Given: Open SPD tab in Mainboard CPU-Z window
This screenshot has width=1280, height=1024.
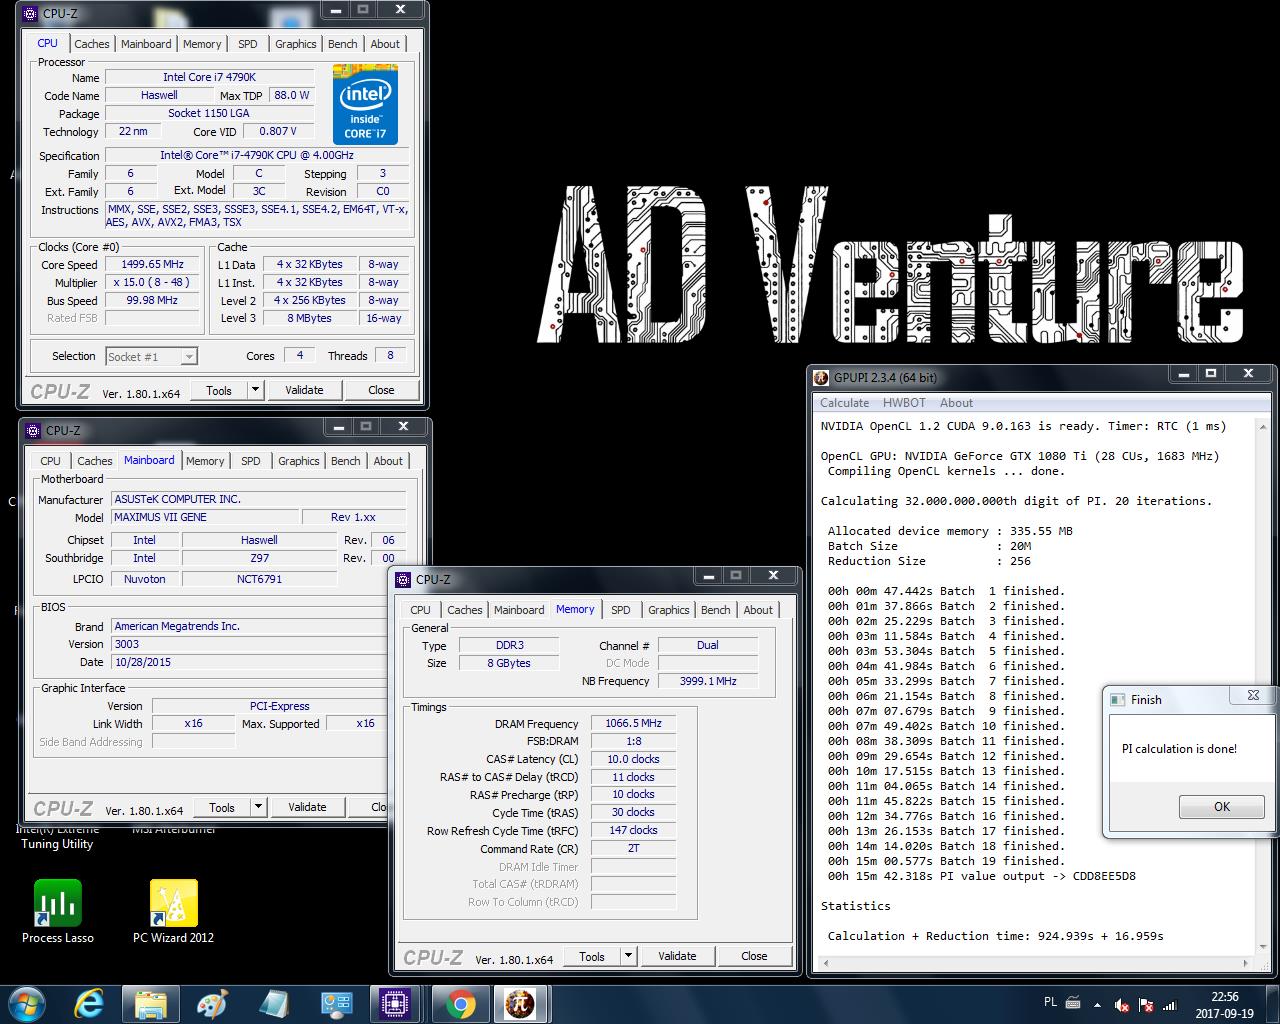Looking at the screenshot, I should (251, 461).
